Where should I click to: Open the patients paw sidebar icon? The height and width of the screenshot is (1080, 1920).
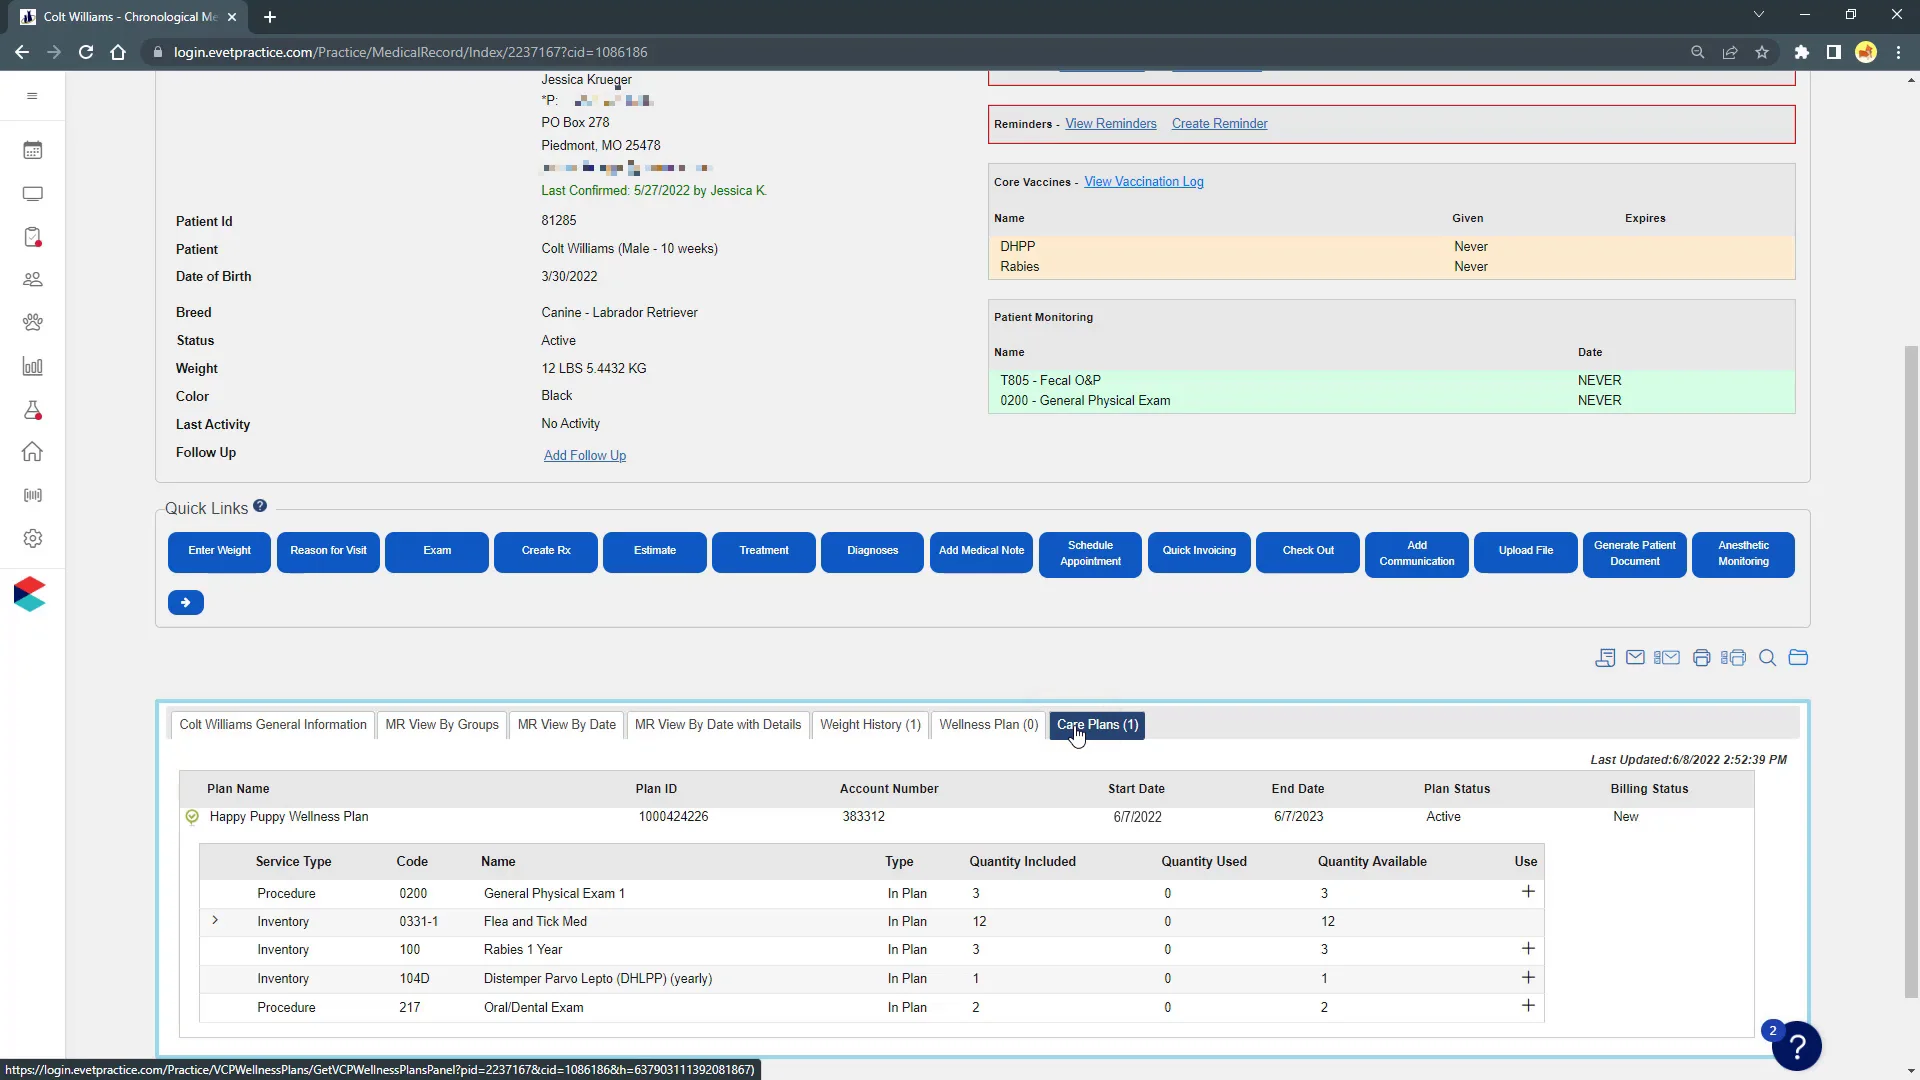pyautogui.click(x=32, y=323)
